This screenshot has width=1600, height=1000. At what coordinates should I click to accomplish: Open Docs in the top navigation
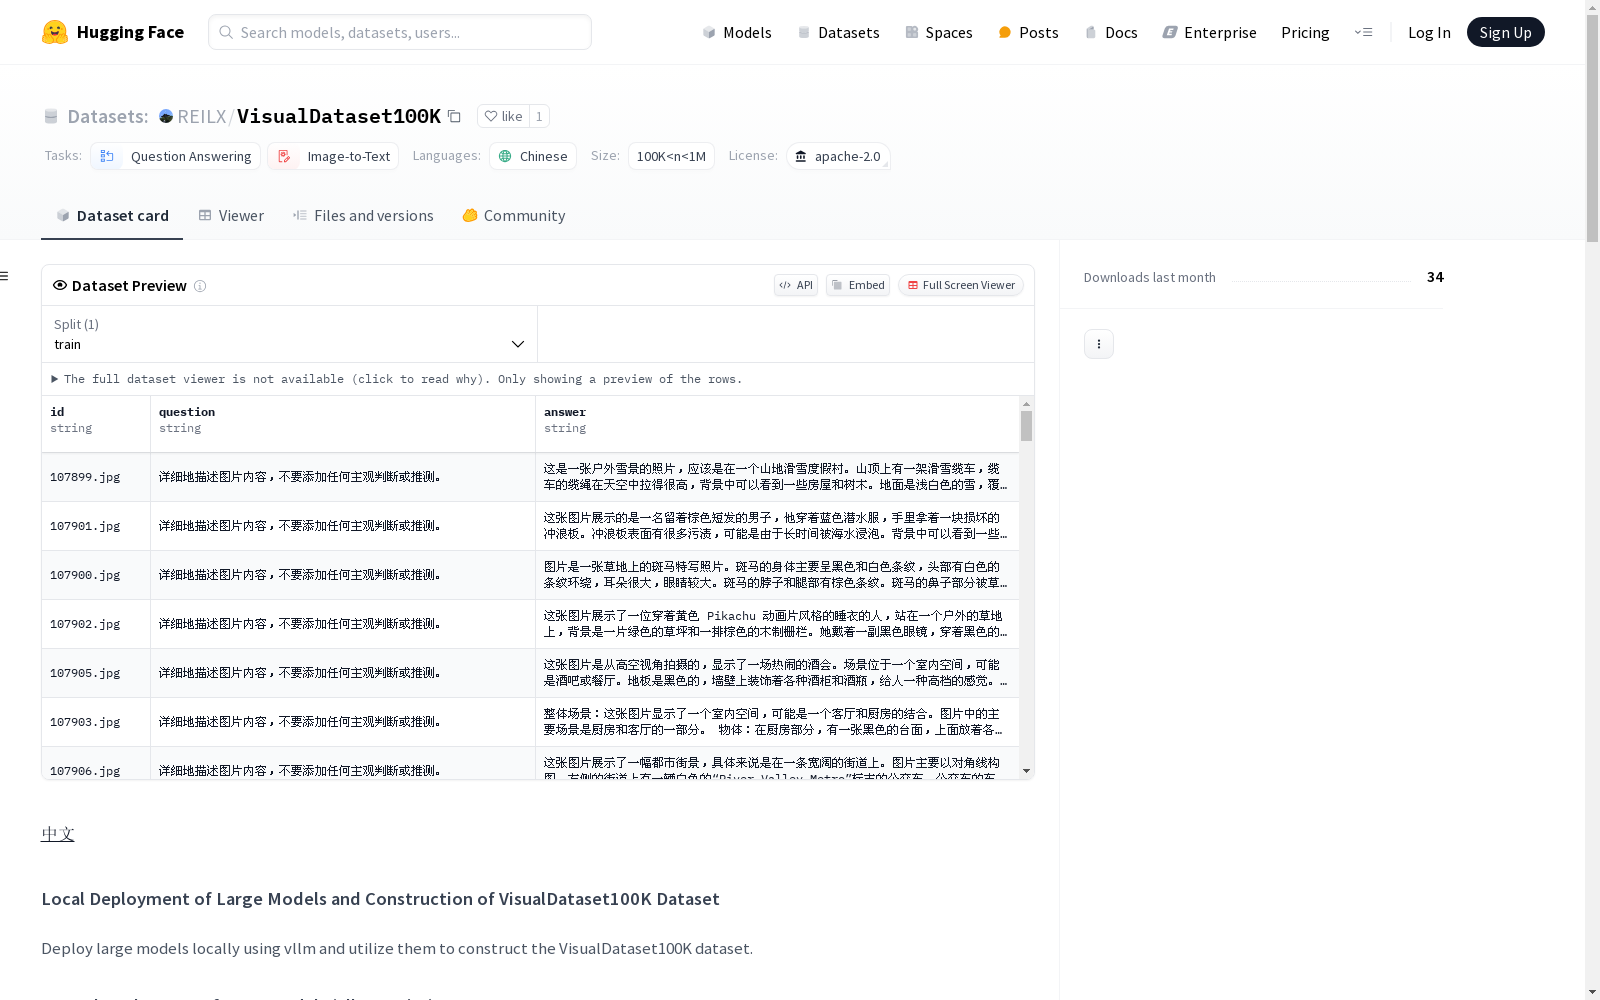tap(1111, 32)
